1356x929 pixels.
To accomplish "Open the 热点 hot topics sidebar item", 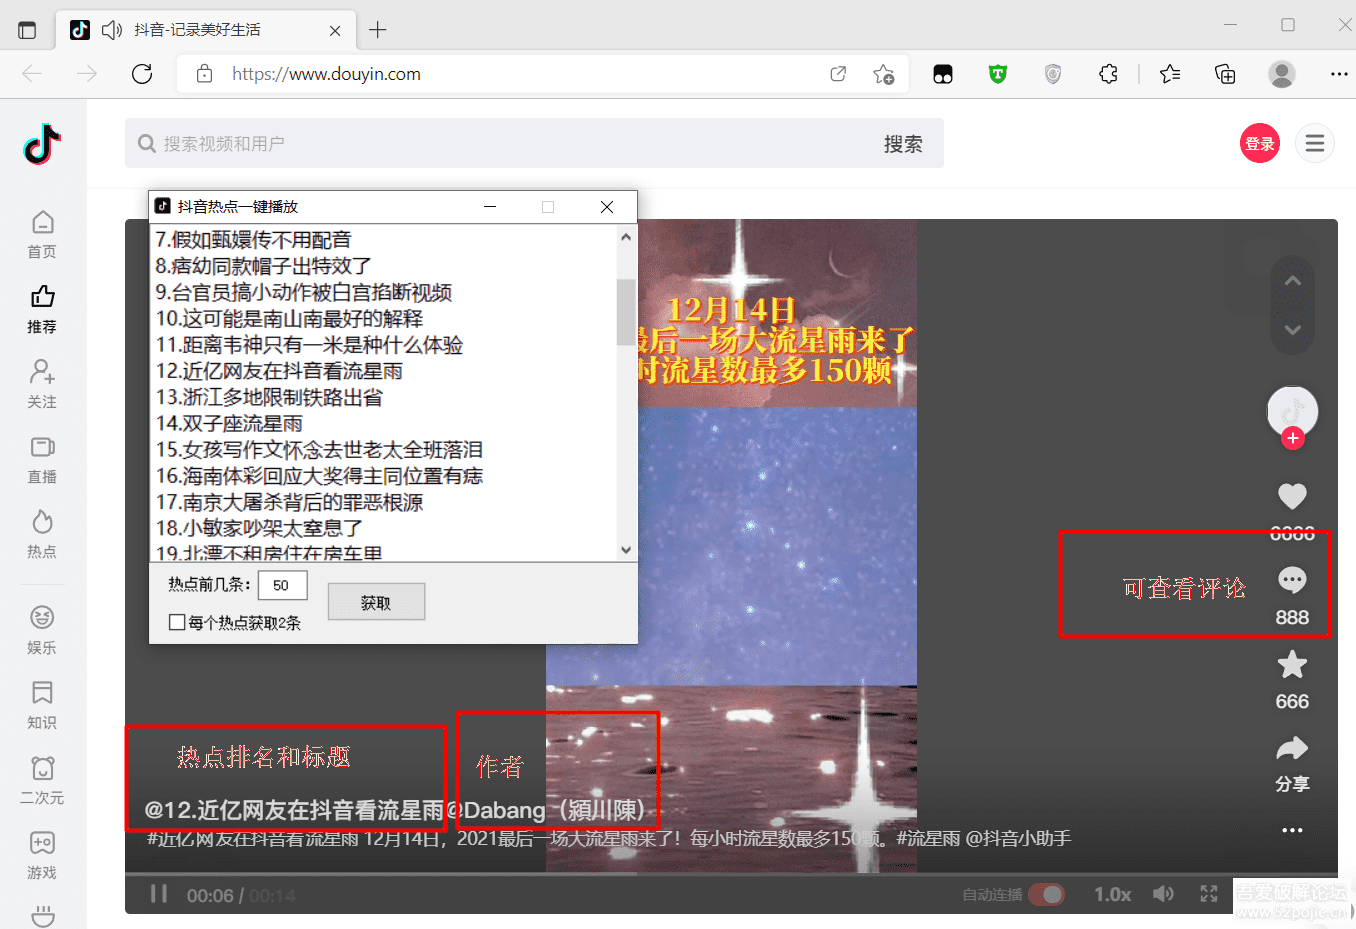I will point(42,535).
